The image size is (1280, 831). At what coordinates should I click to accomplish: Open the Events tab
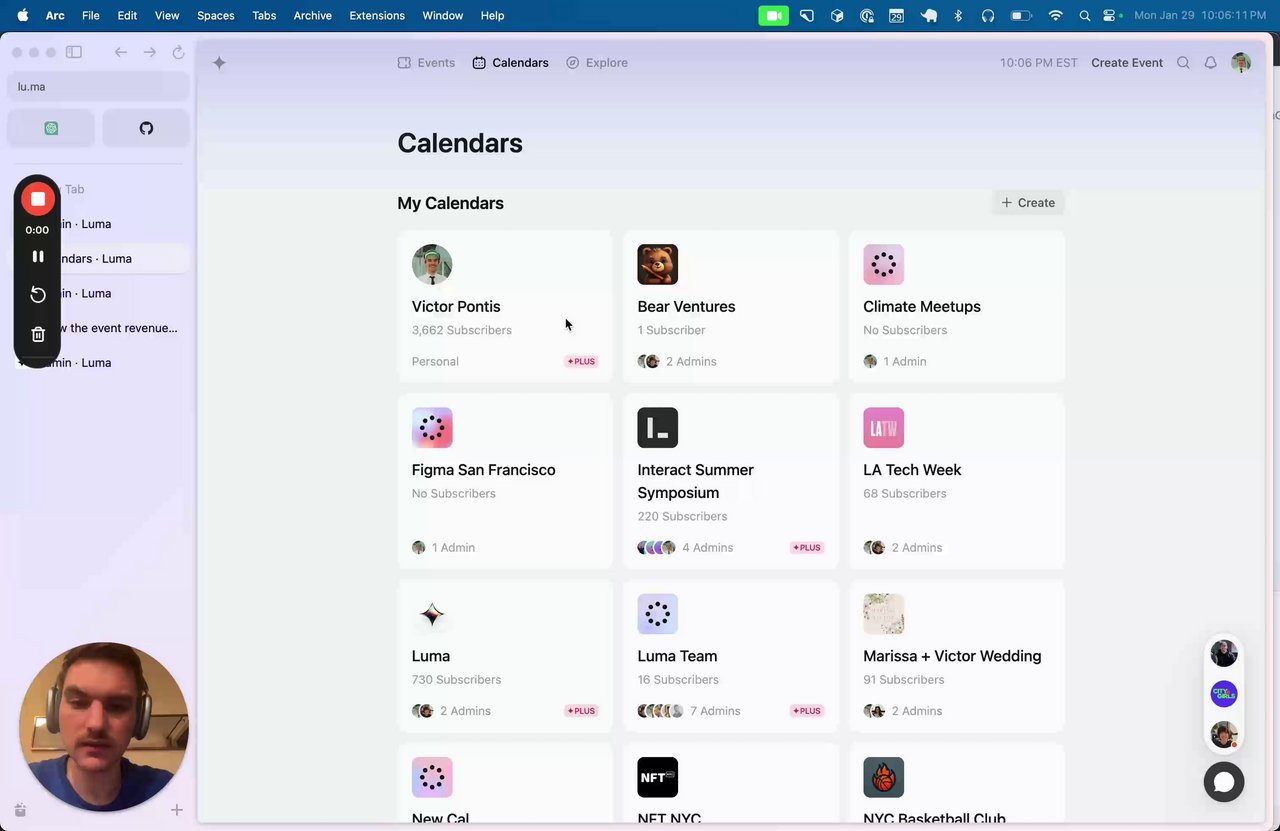pyautogui.click(x=426, y=62)
